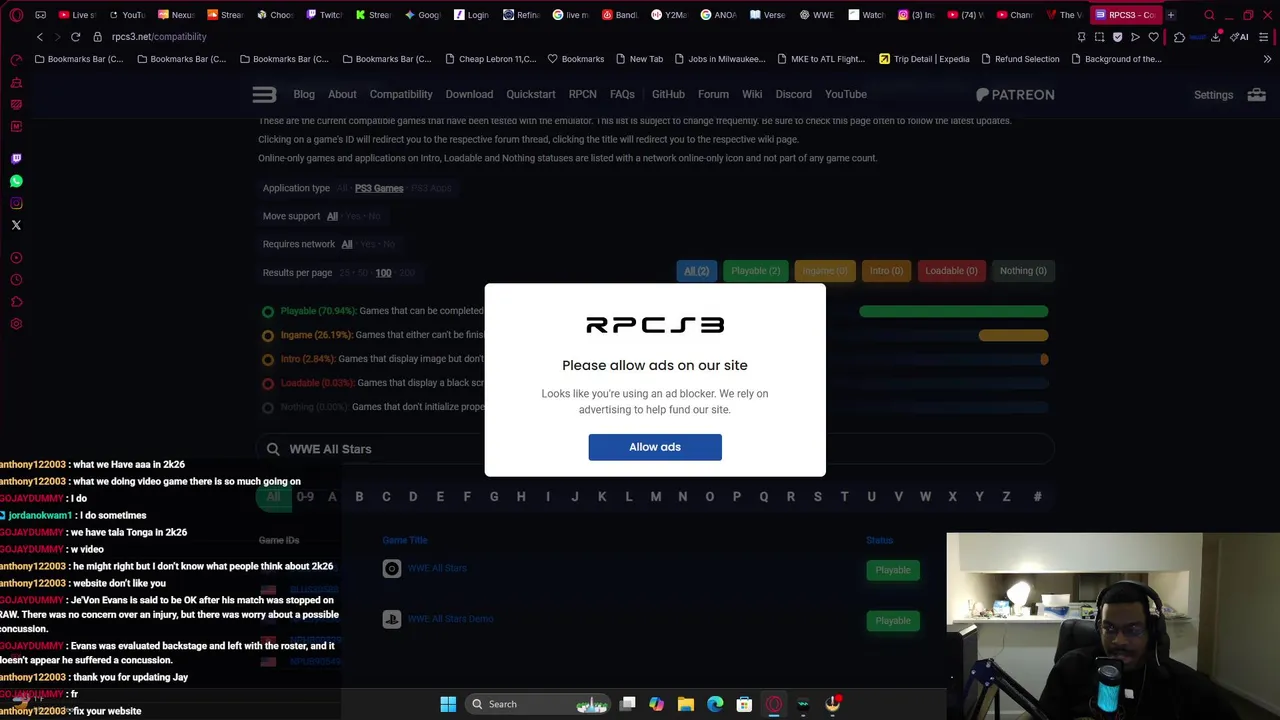Open the downloads icon in the toolbar
This screenshot has width=1280, height=720.
(1216, 37)
